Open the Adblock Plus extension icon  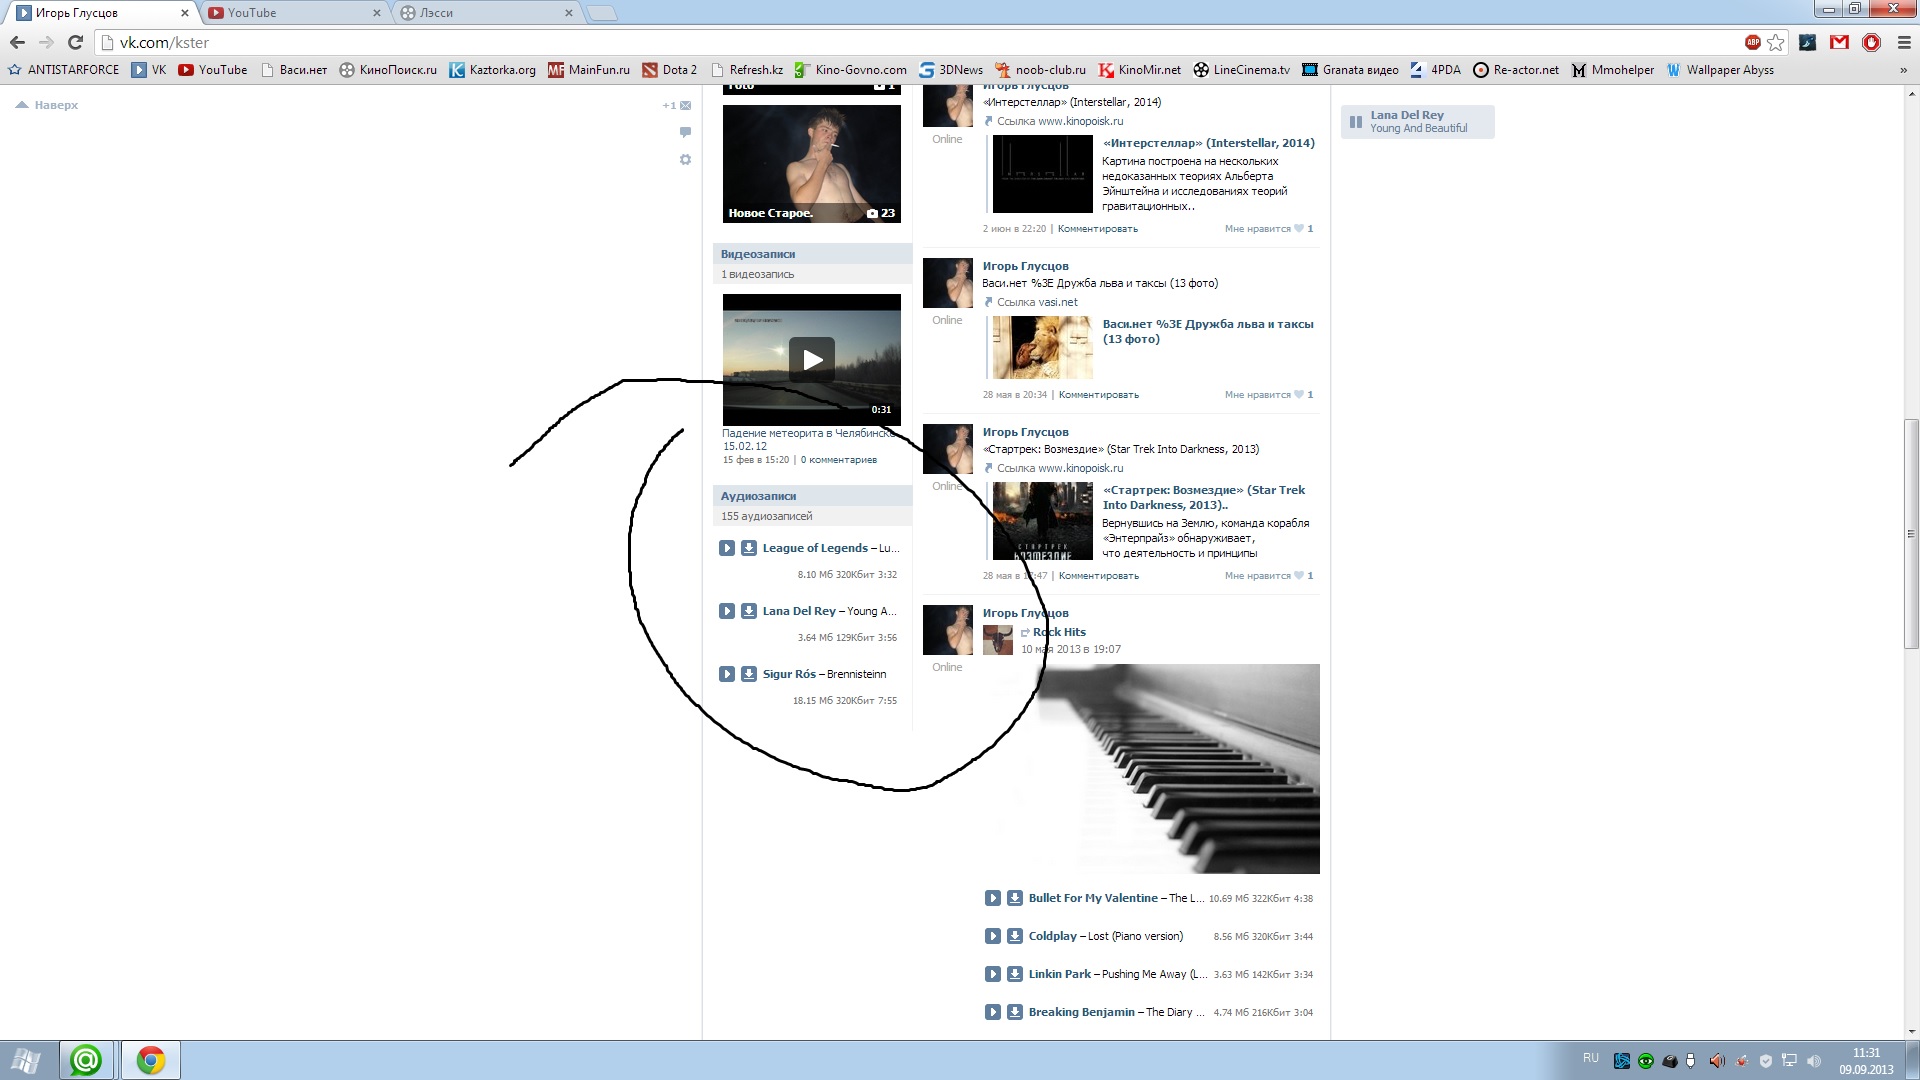click(1752, 42)
